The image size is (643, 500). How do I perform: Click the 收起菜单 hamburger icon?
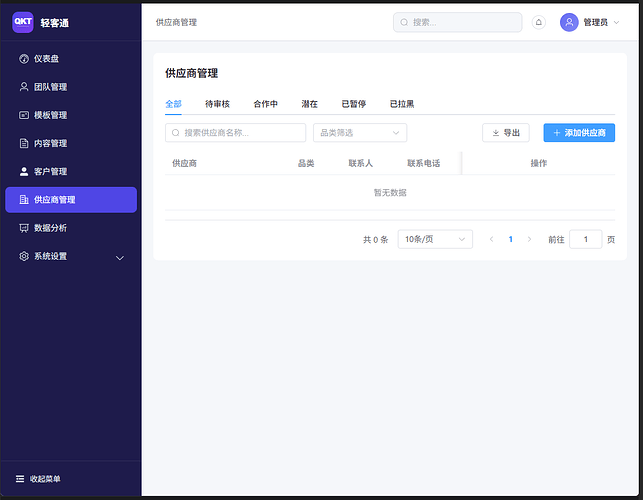[20, 479]
